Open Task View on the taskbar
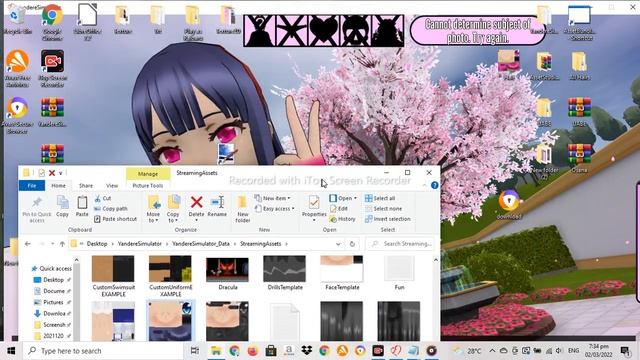This screenshot has width=640, height=360. tap(195, 351)
